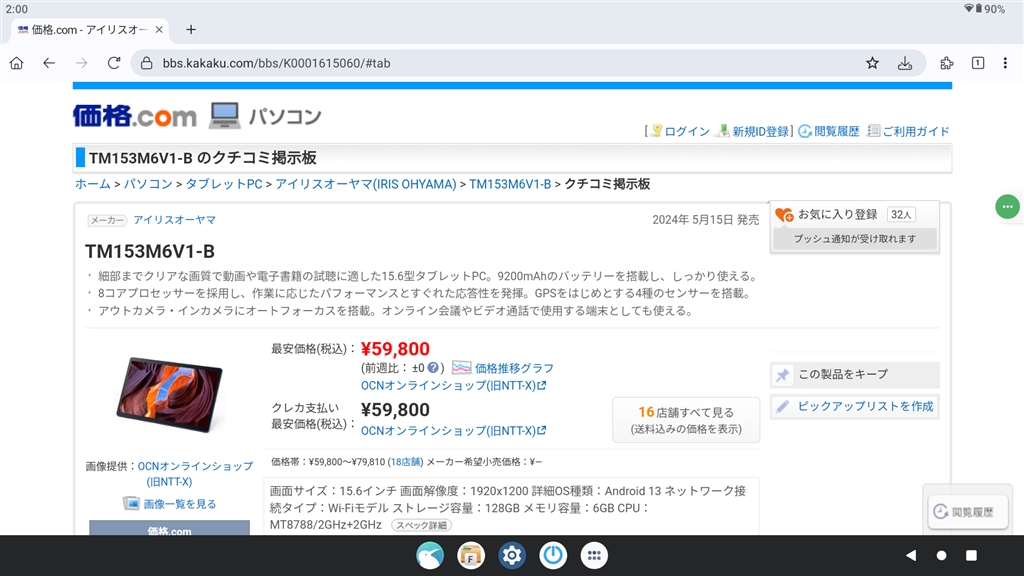Close the 価格.com tab
The height and width of the screenshot is (576, 1024).
(x=159, y=29)
